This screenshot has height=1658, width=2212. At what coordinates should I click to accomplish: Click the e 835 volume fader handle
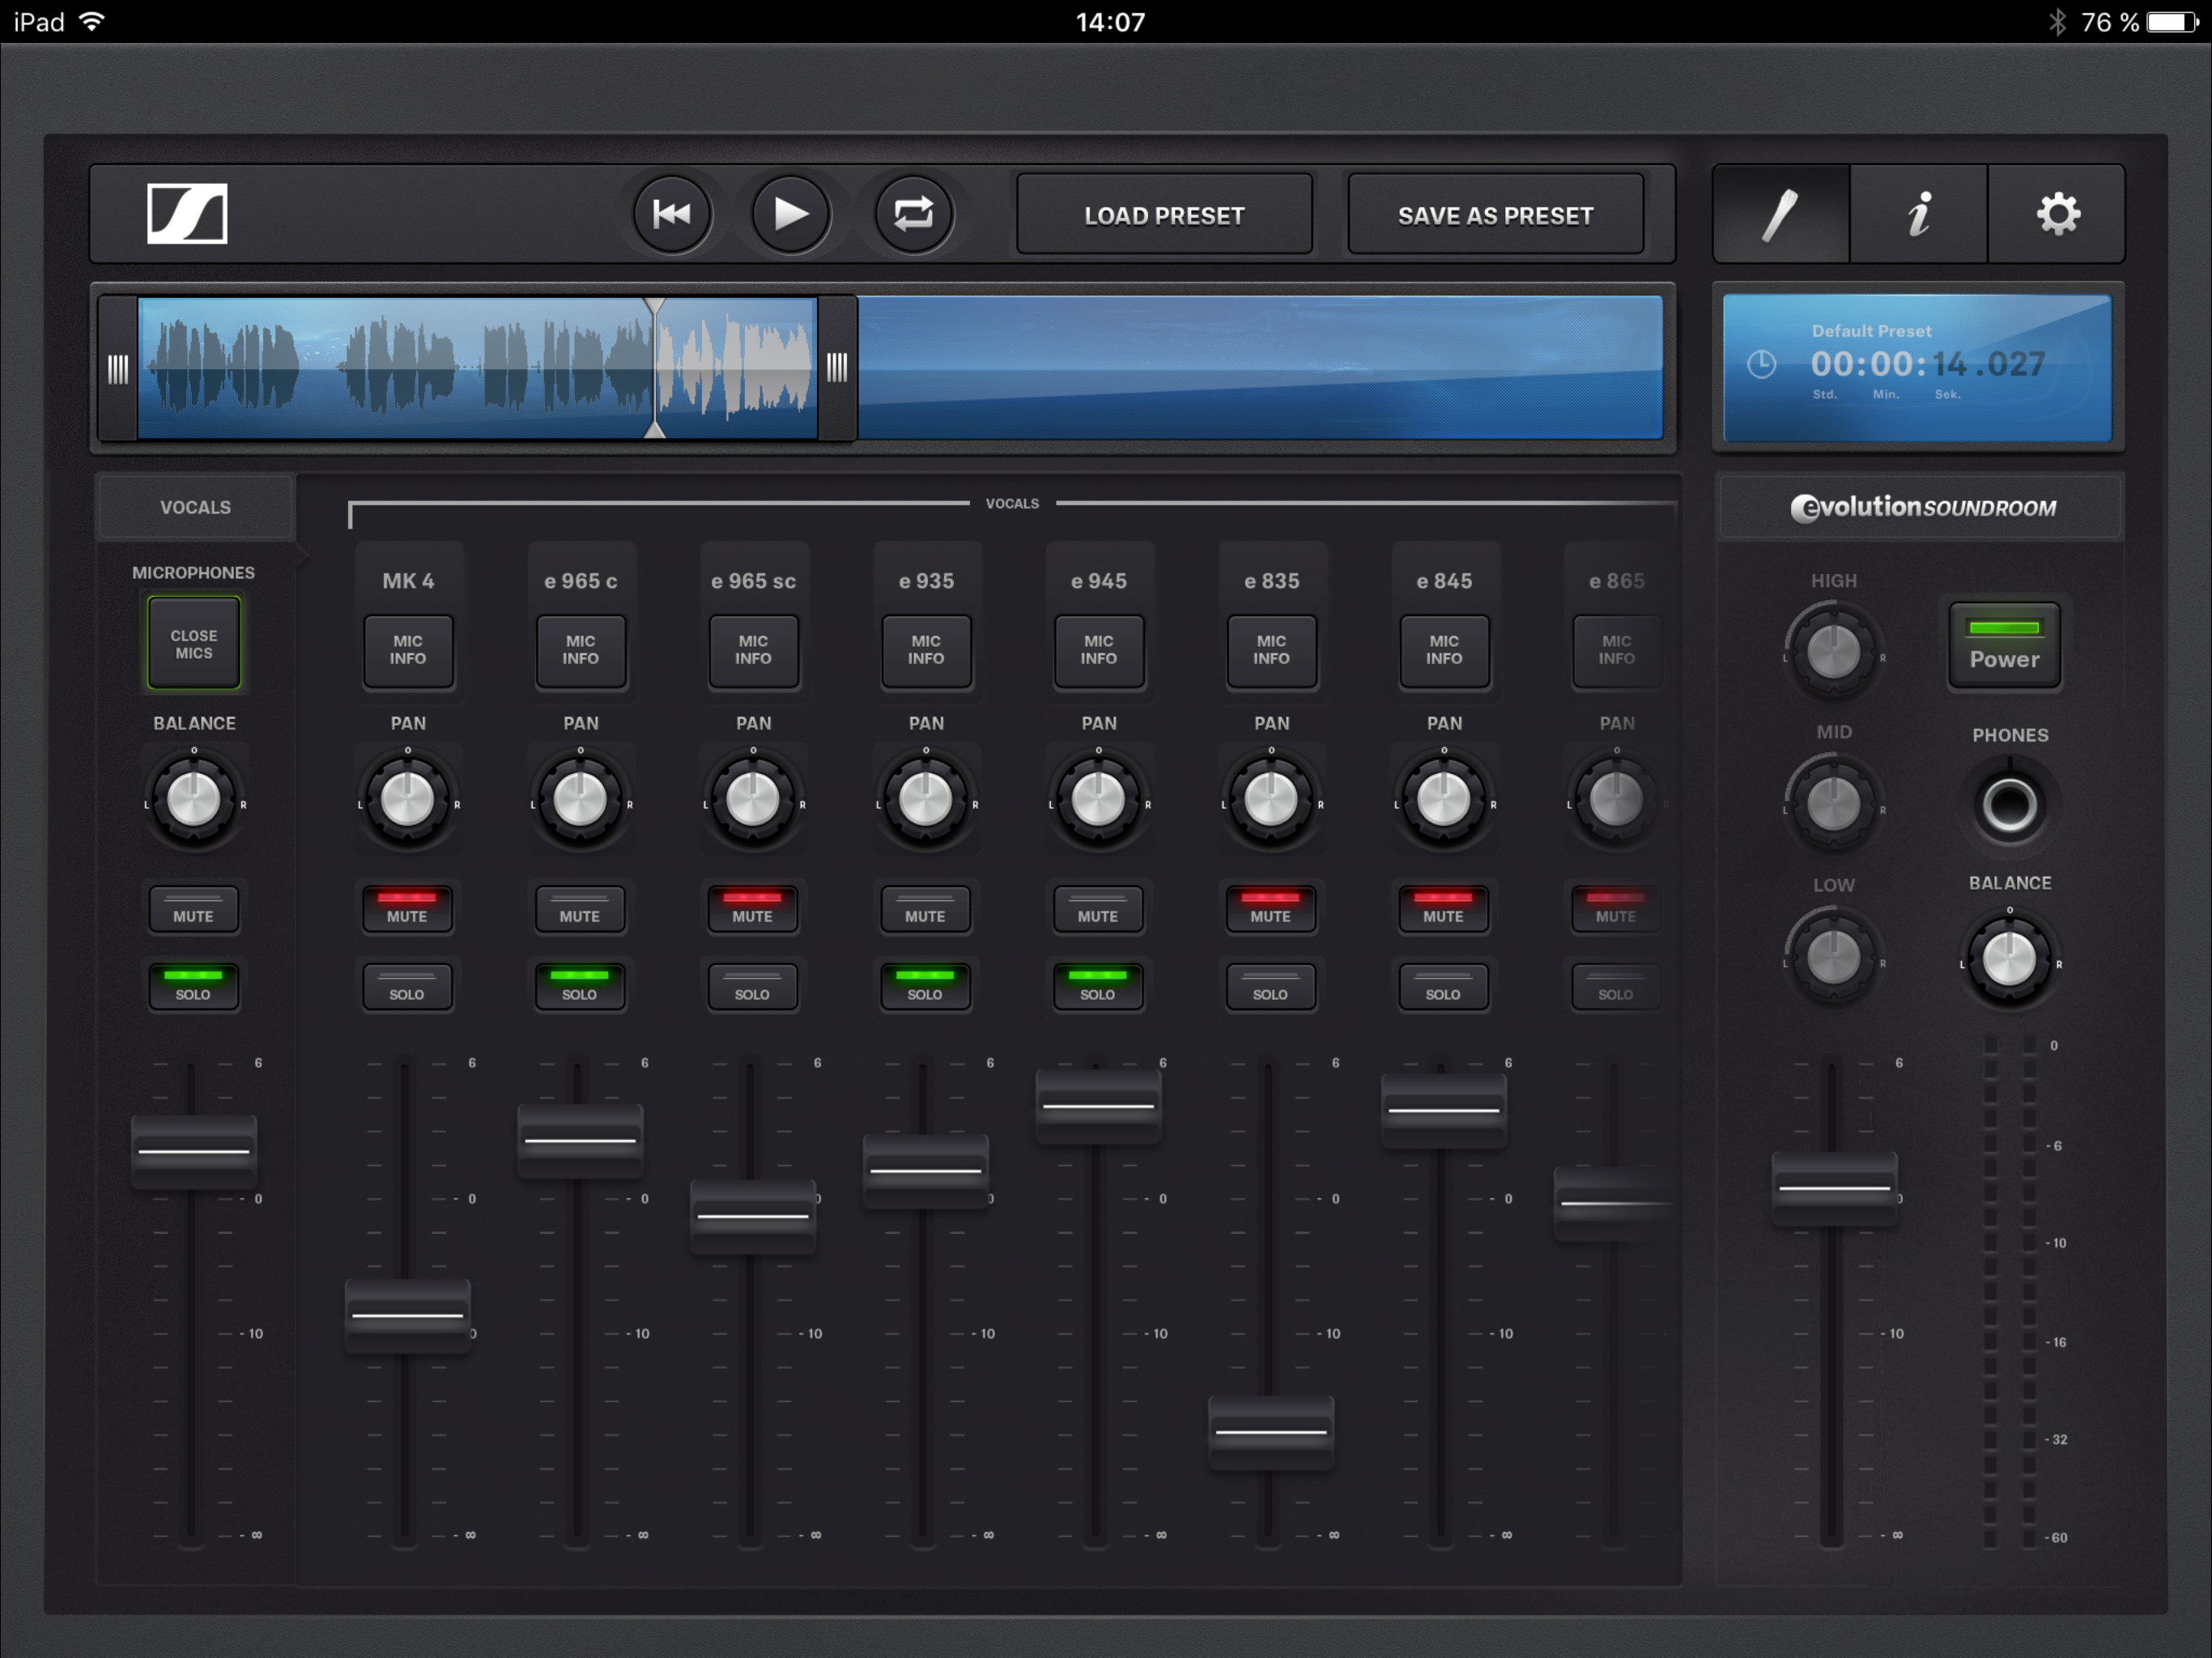pos(1271,1432)
